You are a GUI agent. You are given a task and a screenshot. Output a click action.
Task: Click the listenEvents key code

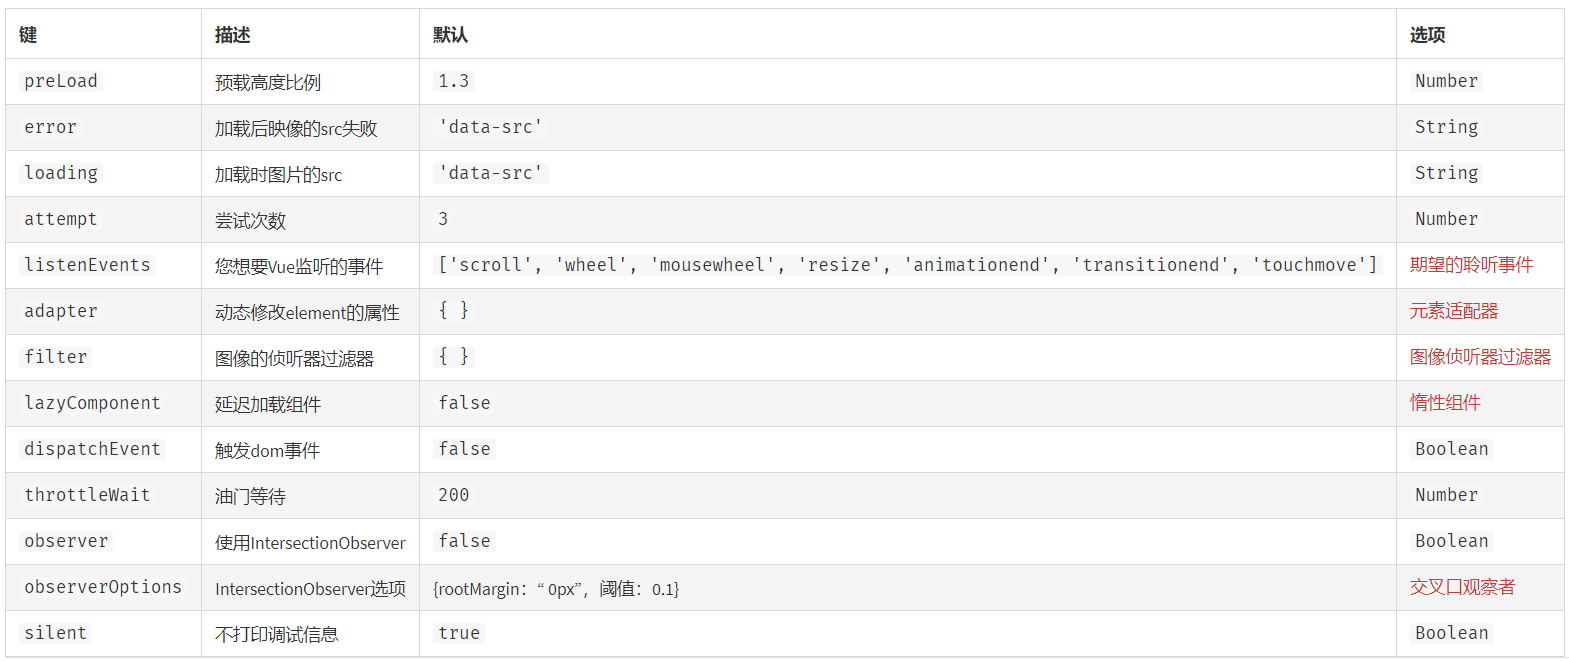point(87,265)
